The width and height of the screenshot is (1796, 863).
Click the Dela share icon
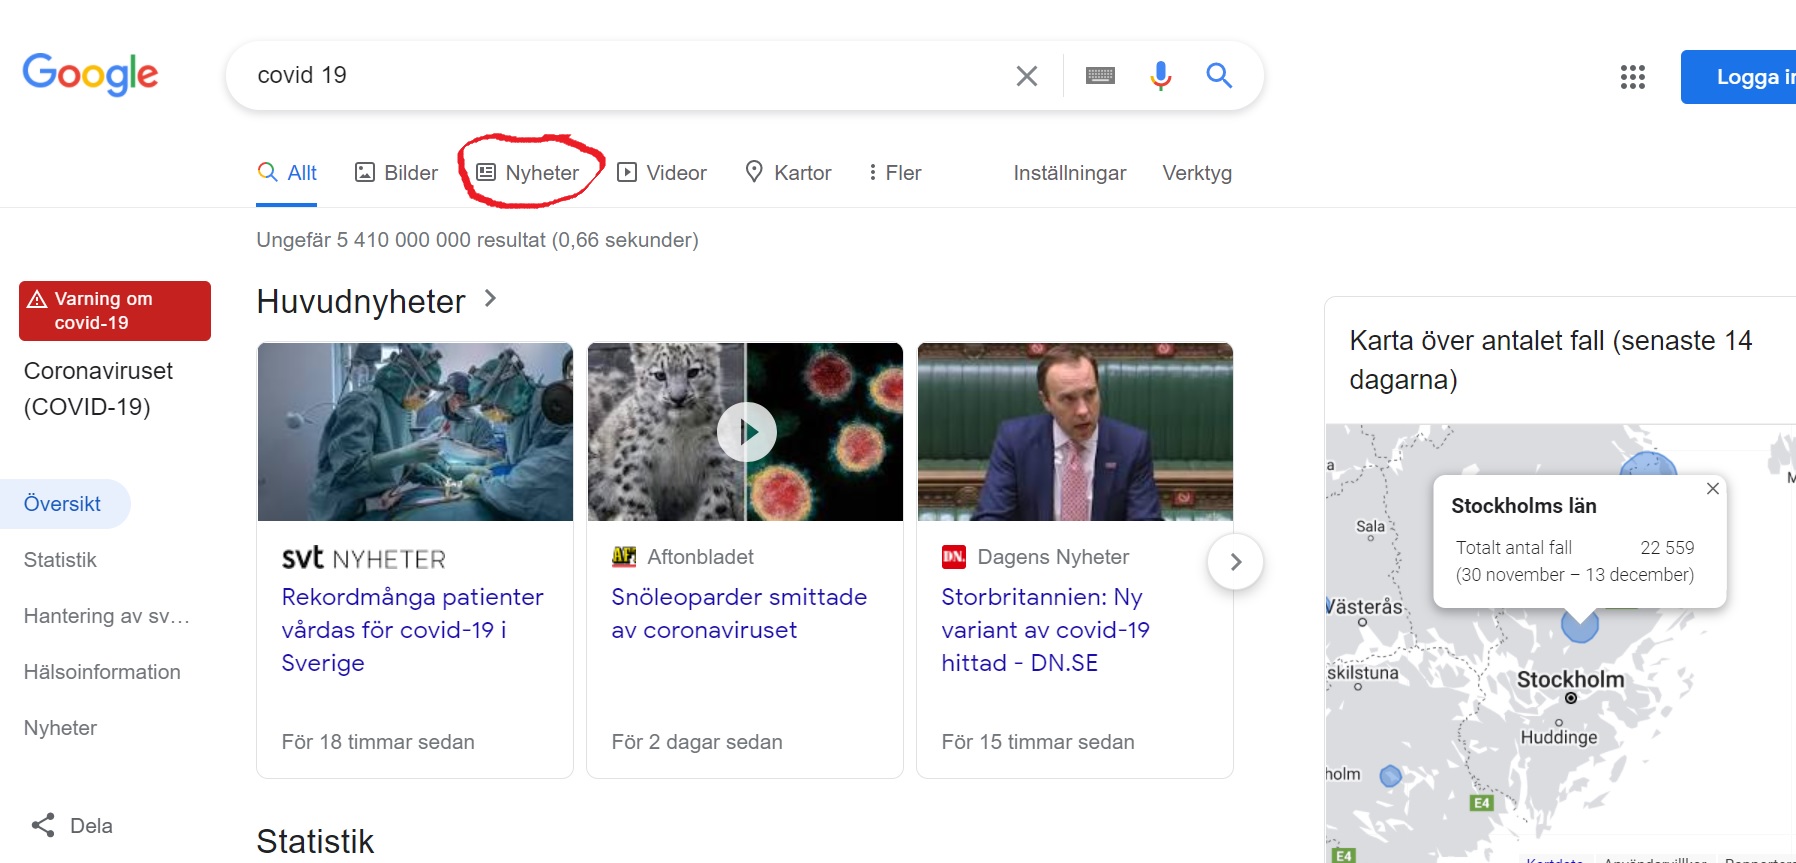click(x=43, y=825)
